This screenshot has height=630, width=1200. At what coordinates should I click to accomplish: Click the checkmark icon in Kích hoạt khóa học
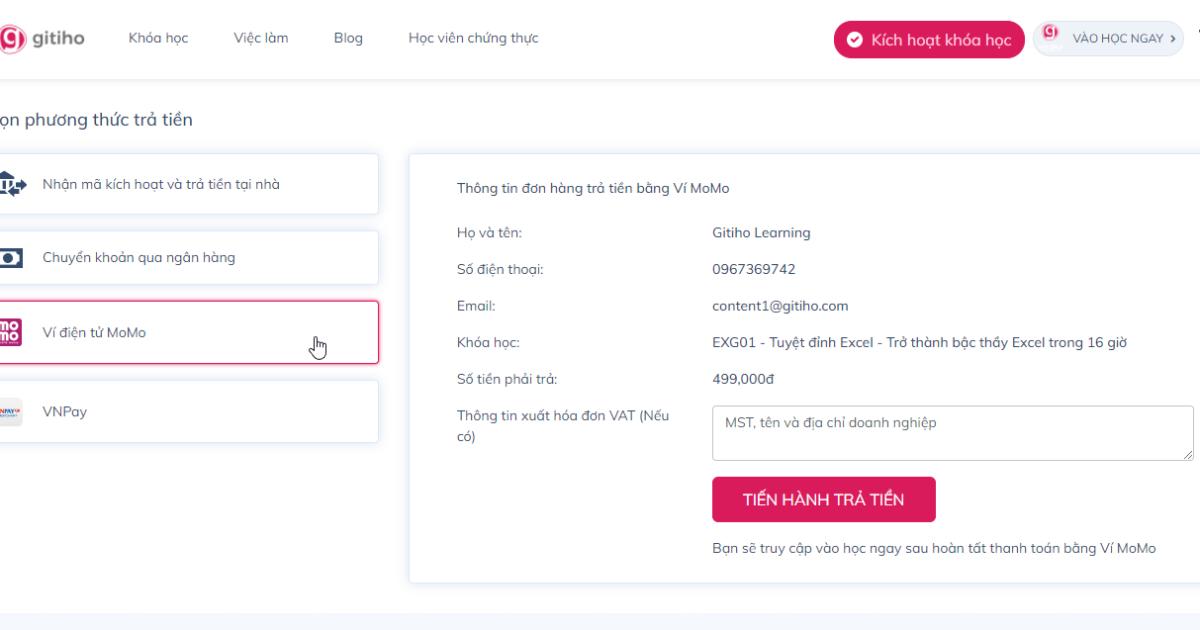(x=854, y=40)
